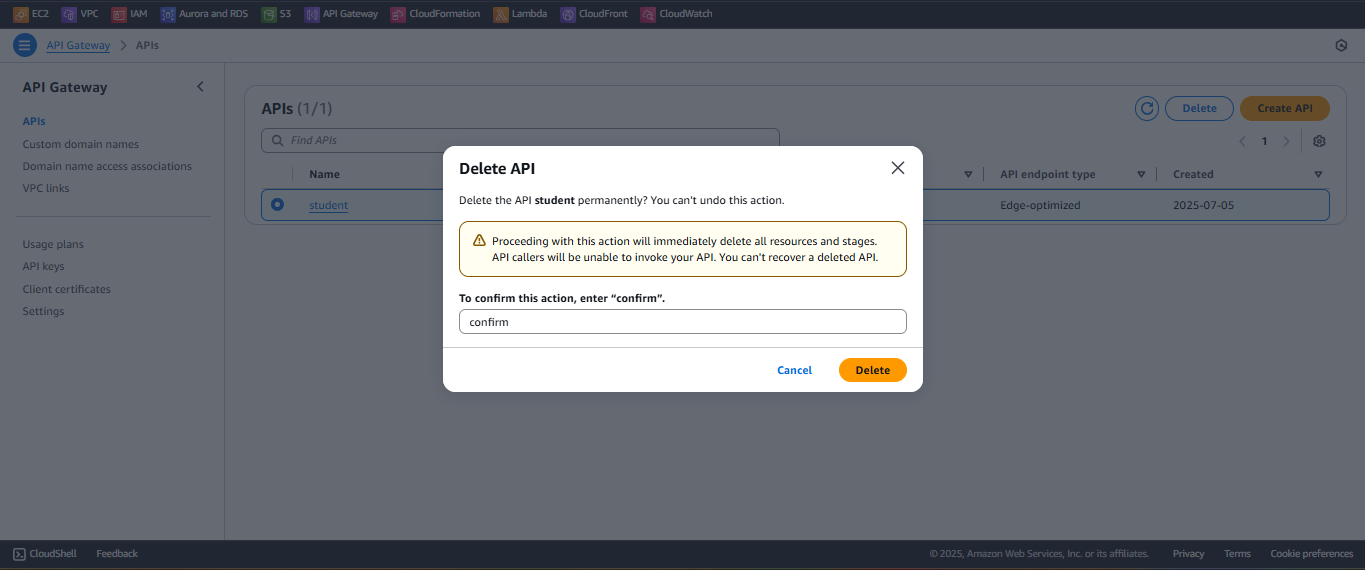Open the VPC service shortcut

[x=80, y=14]
